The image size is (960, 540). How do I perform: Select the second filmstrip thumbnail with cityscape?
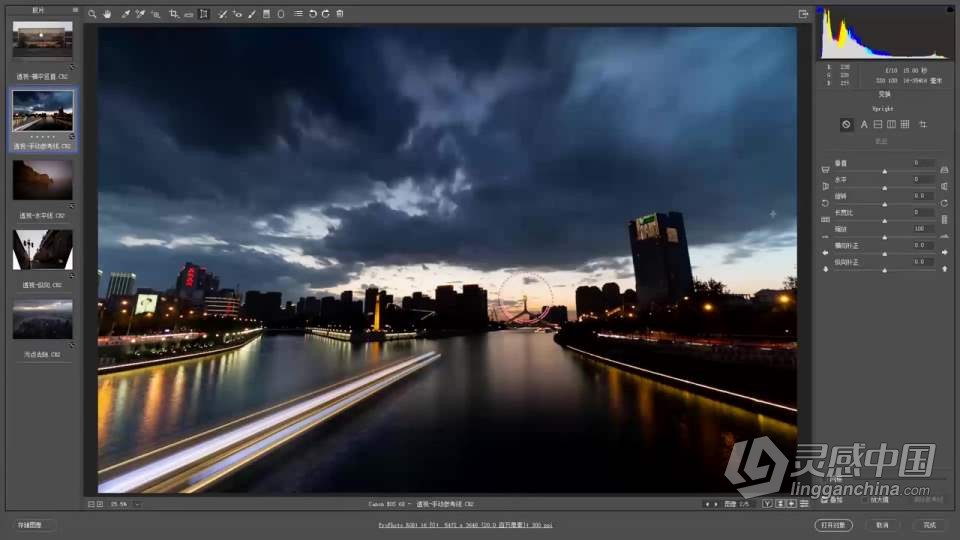[42, 111]
